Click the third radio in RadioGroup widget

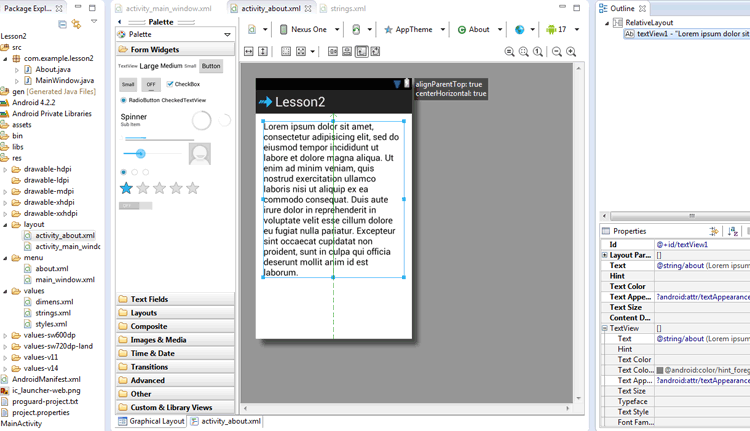coord(145,172)
